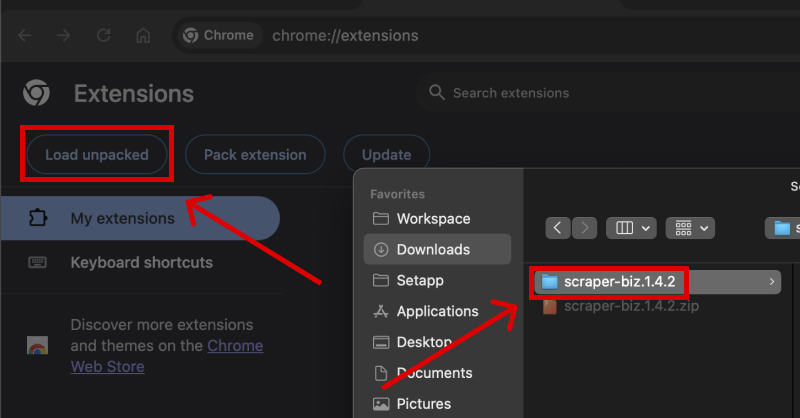Click the Favorites section header
Screen dimensions: 800x418
click(x=397, y=194)
